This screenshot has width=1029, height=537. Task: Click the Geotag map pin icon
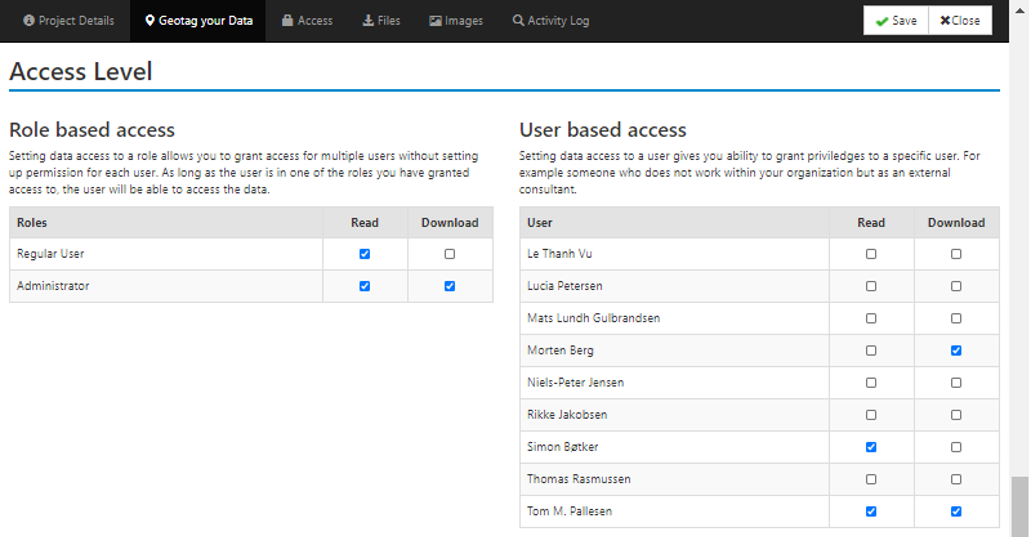point(150,20)
